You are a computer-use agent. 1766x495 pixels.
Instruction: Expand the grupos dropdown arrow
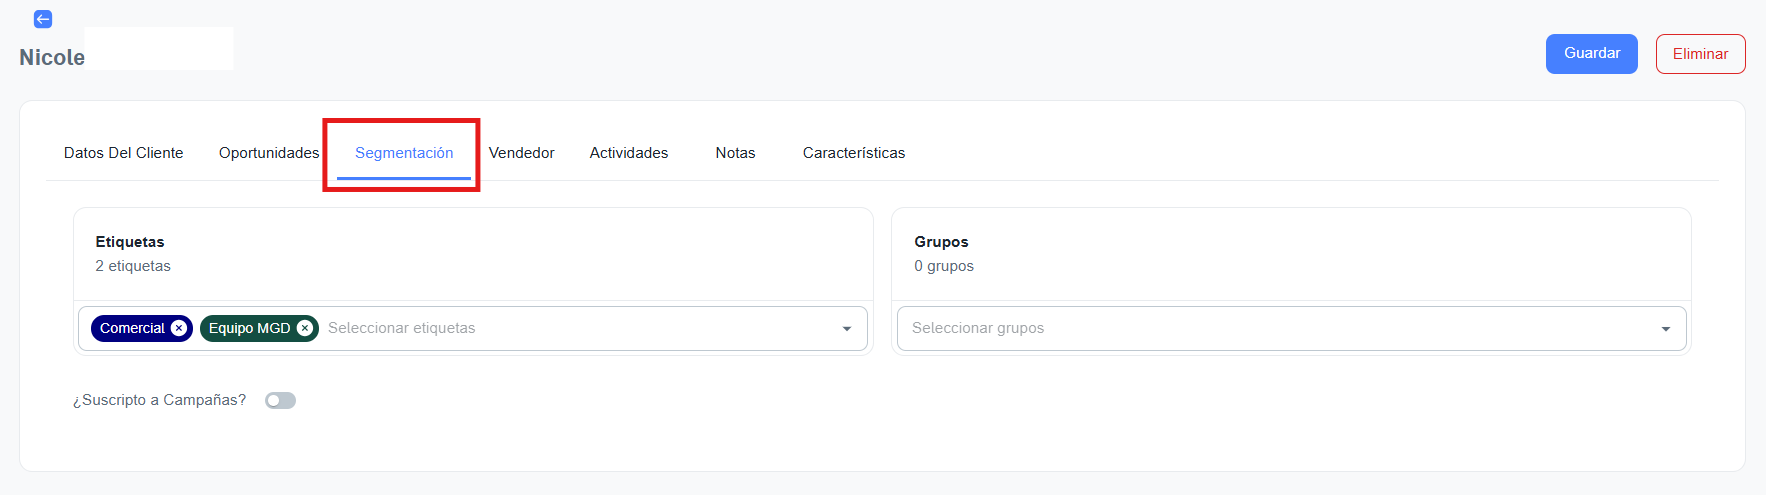(x=1666, y=329)
